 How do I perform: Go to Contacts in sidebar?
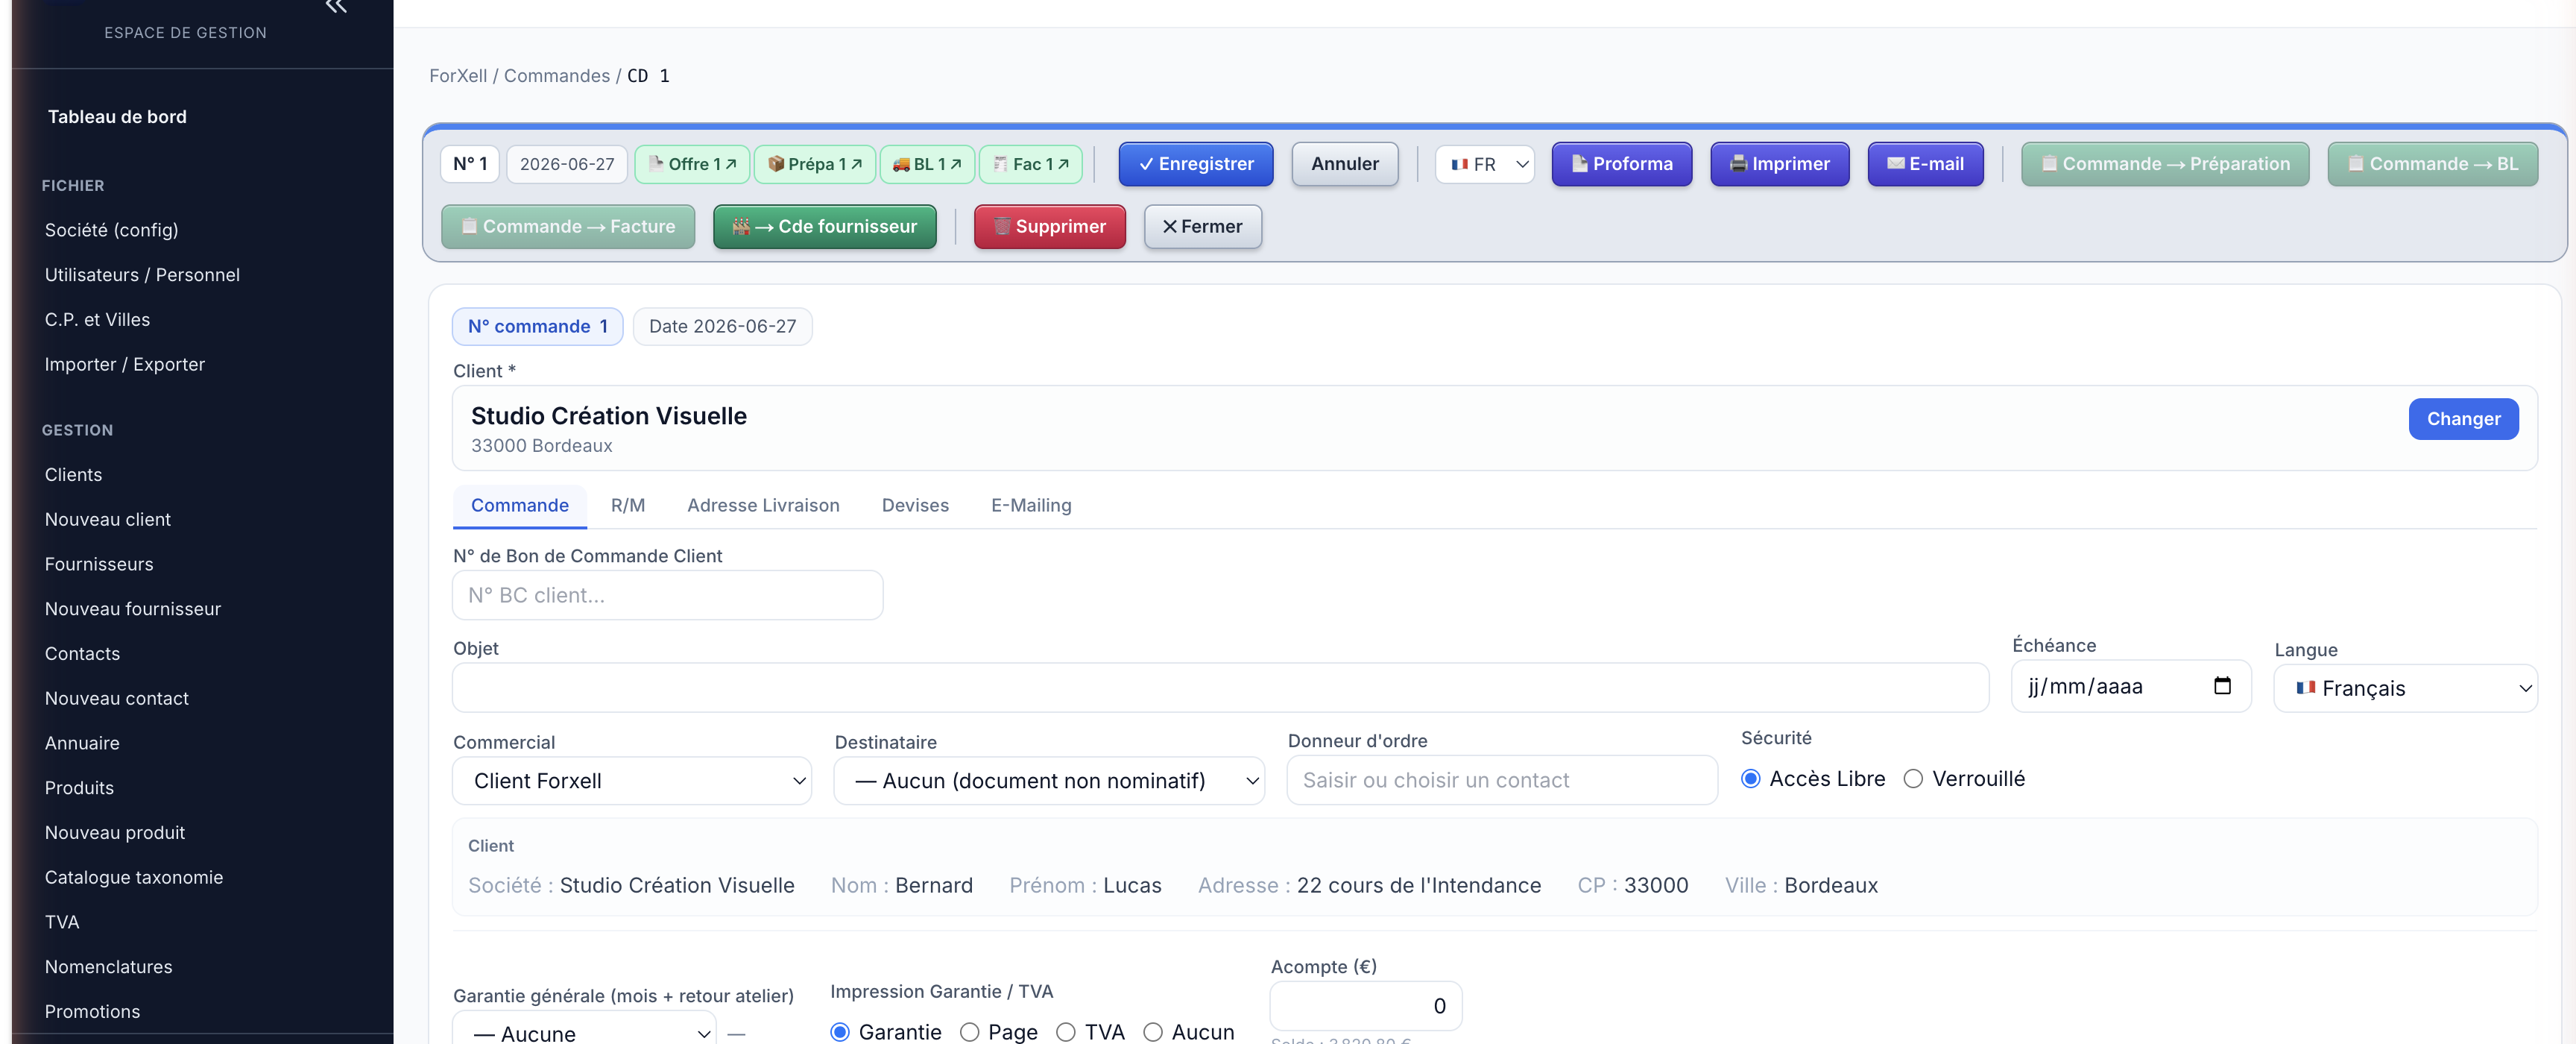pos(82,654)
